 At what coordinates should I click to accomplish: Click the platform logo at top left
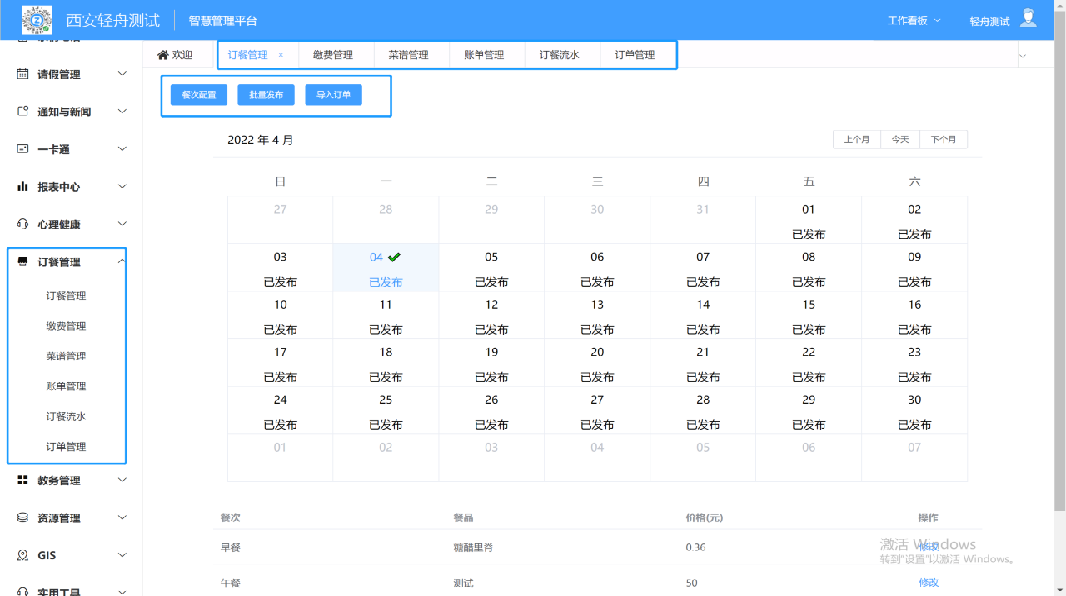pyautogui.click(x=37, y=20)
